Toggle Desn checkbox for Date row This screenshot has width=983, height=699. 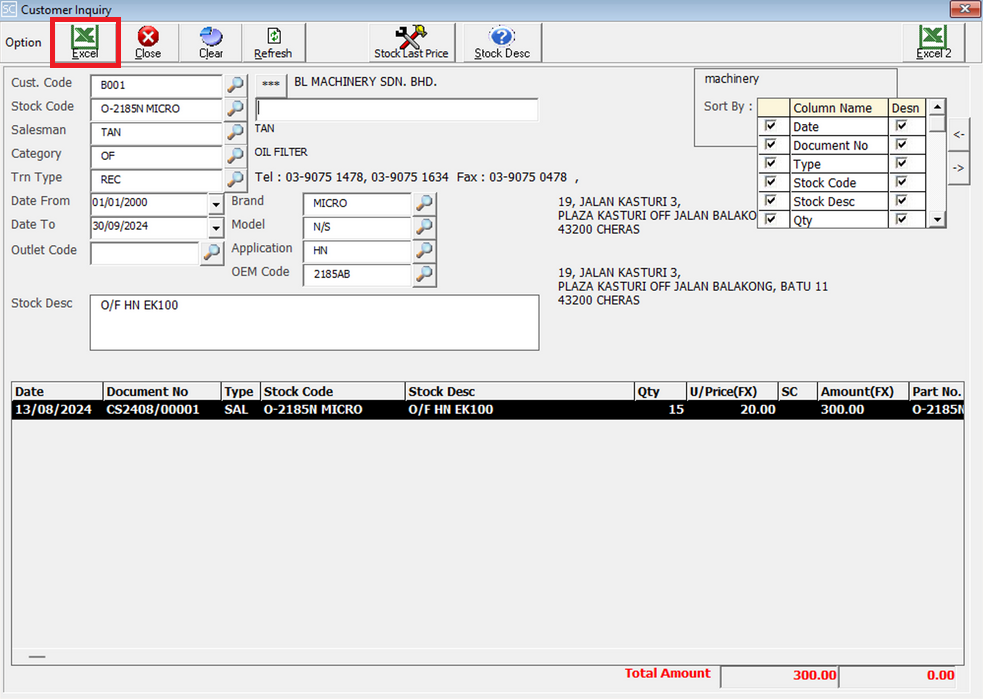click(902, 126)
